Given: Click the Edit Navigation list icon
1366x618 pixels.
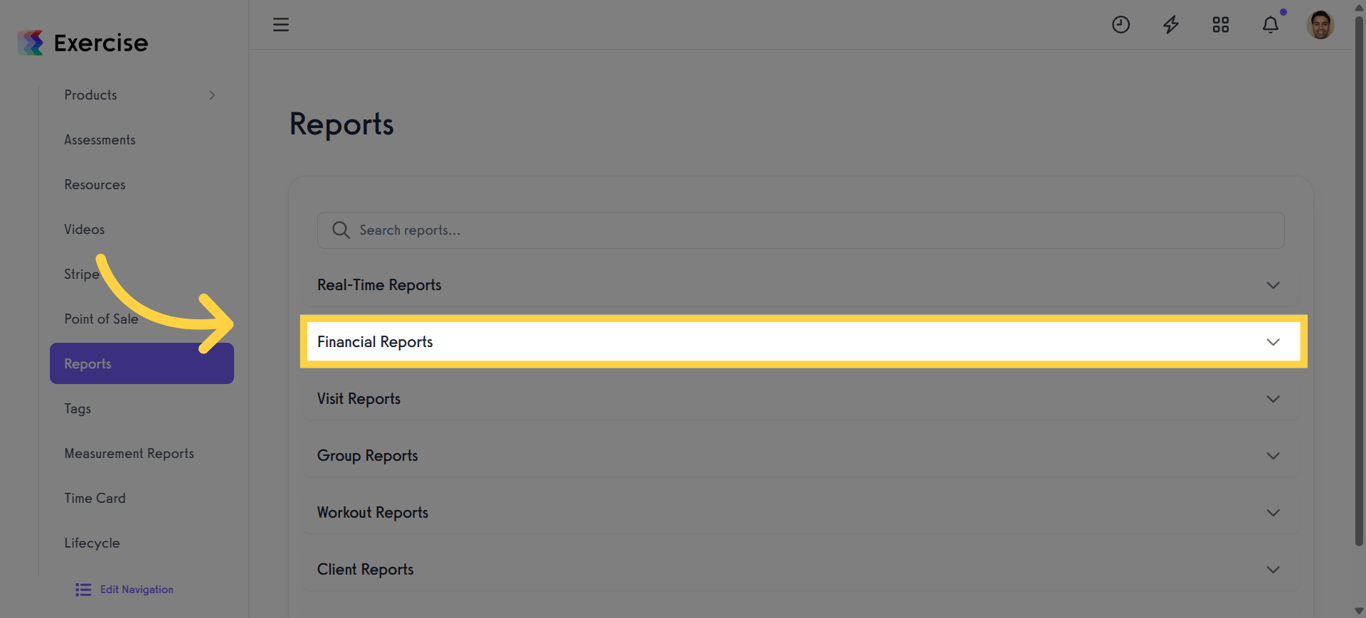Looking at the screenshot, I should coord(83,589).
